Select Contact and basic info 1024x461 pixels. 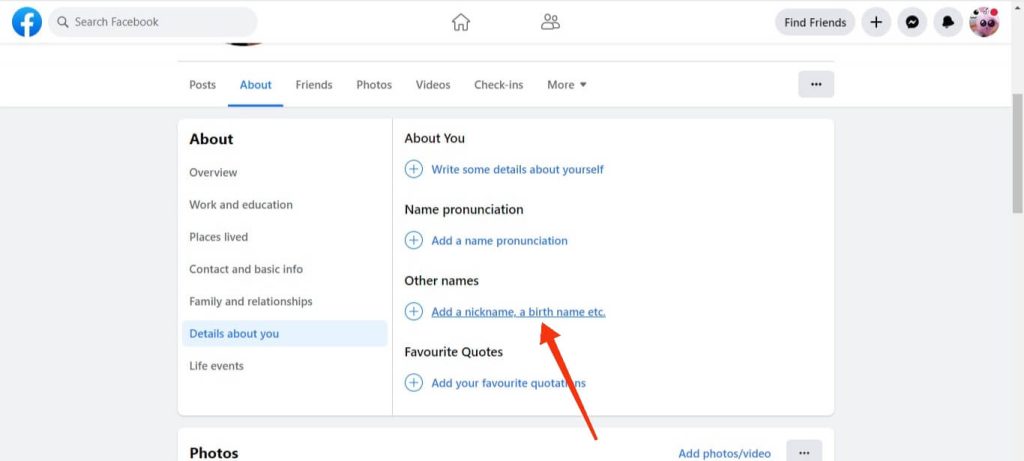click(246, 269)
